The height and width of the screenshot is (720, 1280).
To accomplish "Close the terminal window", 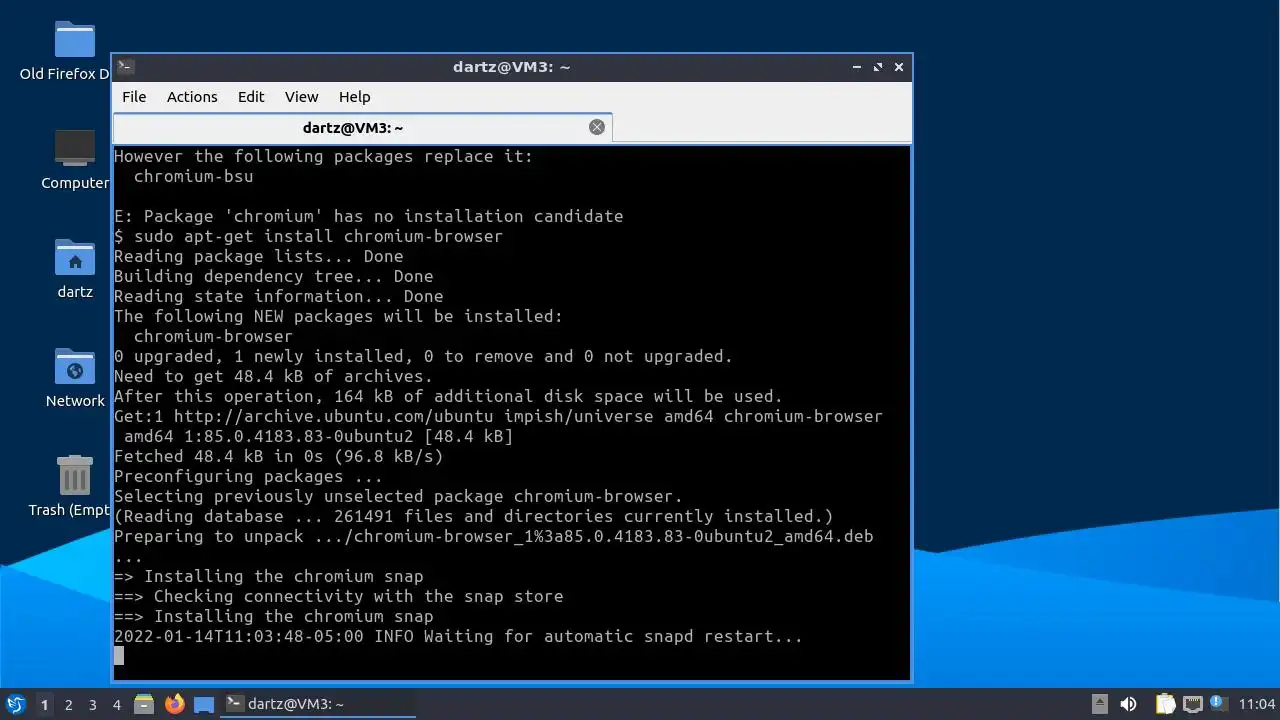I will click(899, 67).
